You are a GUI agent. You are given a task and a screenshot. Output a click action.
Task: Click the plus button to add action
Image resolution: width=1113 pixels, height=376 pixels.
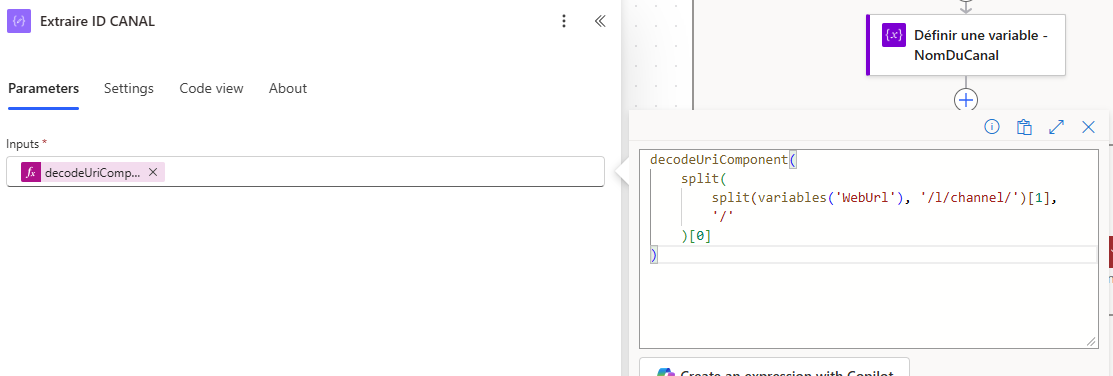tap(965, 100)
